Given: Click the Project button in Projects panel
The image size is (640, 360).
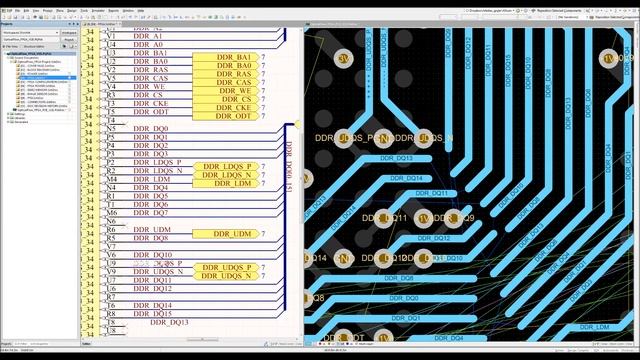Looking at the screenshot, I should [69, 40].
